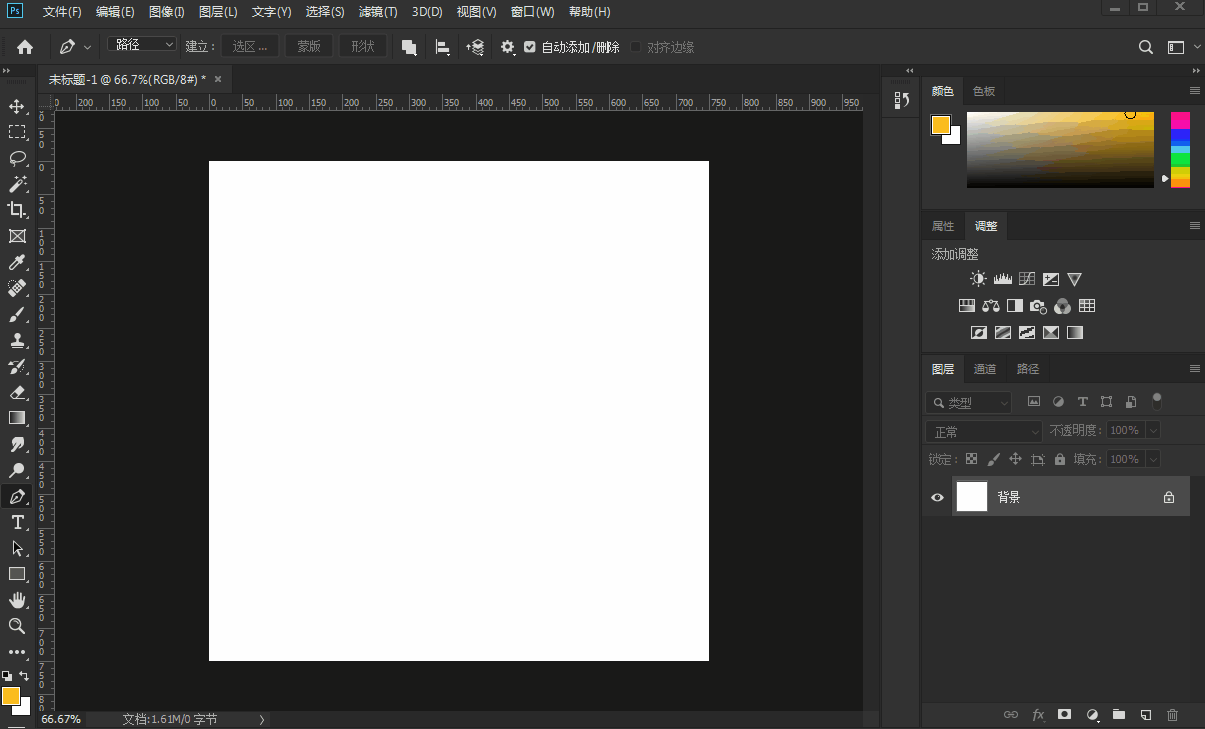Screen dimensions: 1205x729
Task: Delete layer using the trash icon
Action: click(1173, 715)
